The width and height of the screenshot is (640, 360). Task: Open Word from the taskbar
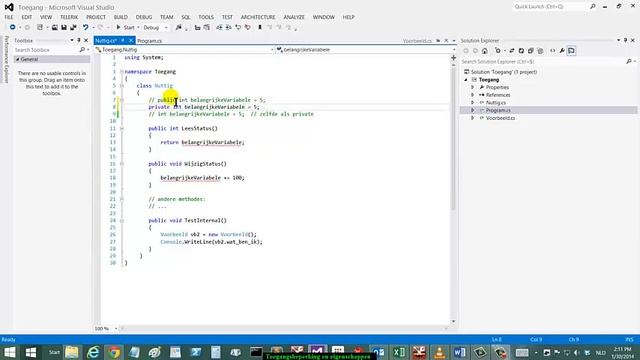(460, 352)
